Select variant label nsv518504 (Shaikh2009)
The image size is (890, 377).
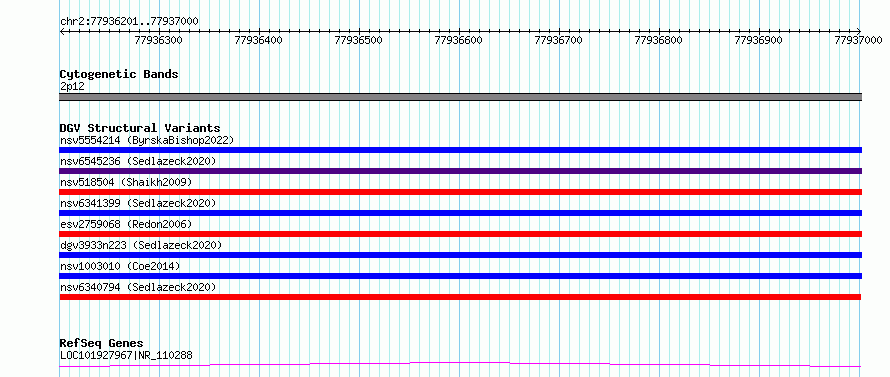point(126,182)
